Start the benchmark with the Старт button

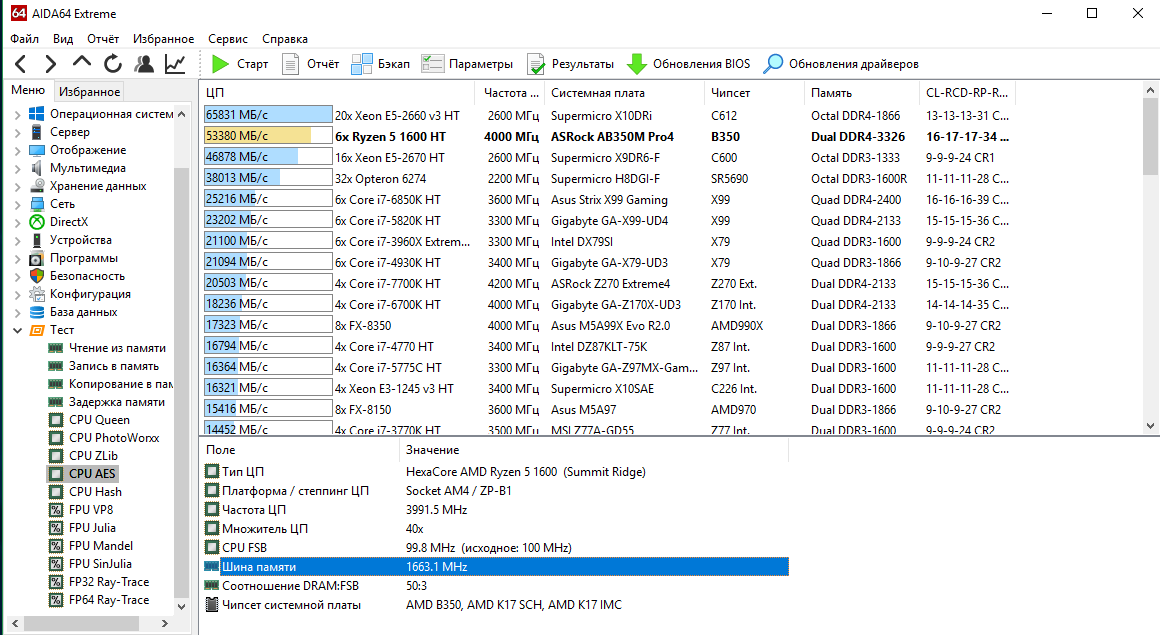coord(240,64)
